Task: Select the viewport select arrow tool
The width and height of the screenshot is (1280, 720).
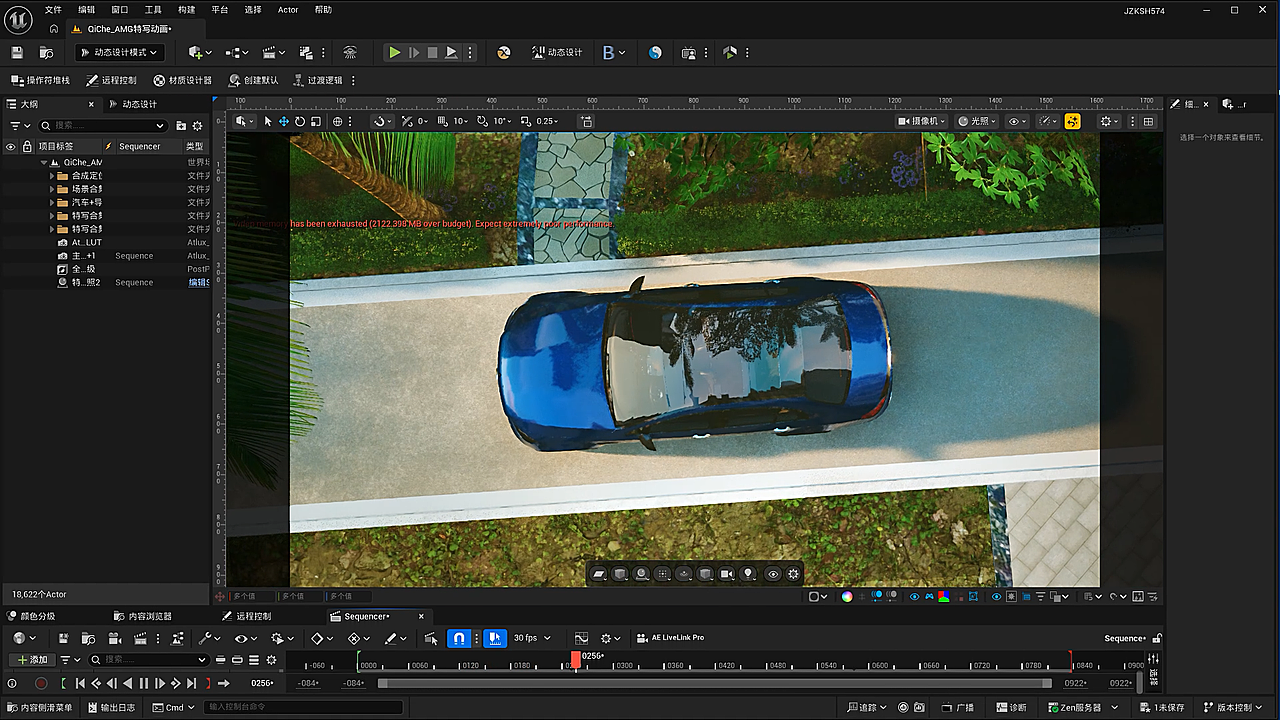Action: point(267,121)
